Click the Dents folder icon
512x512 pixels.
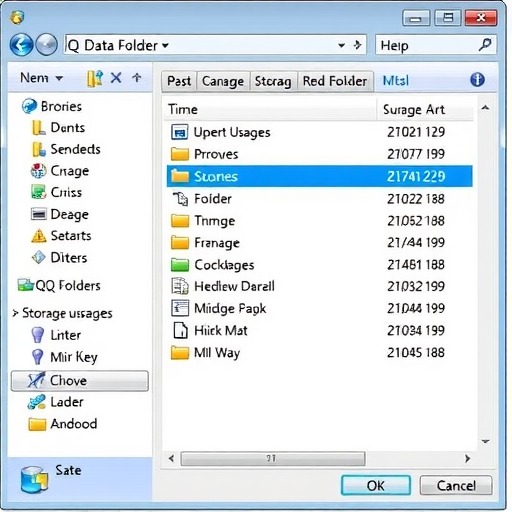[39, 128]
